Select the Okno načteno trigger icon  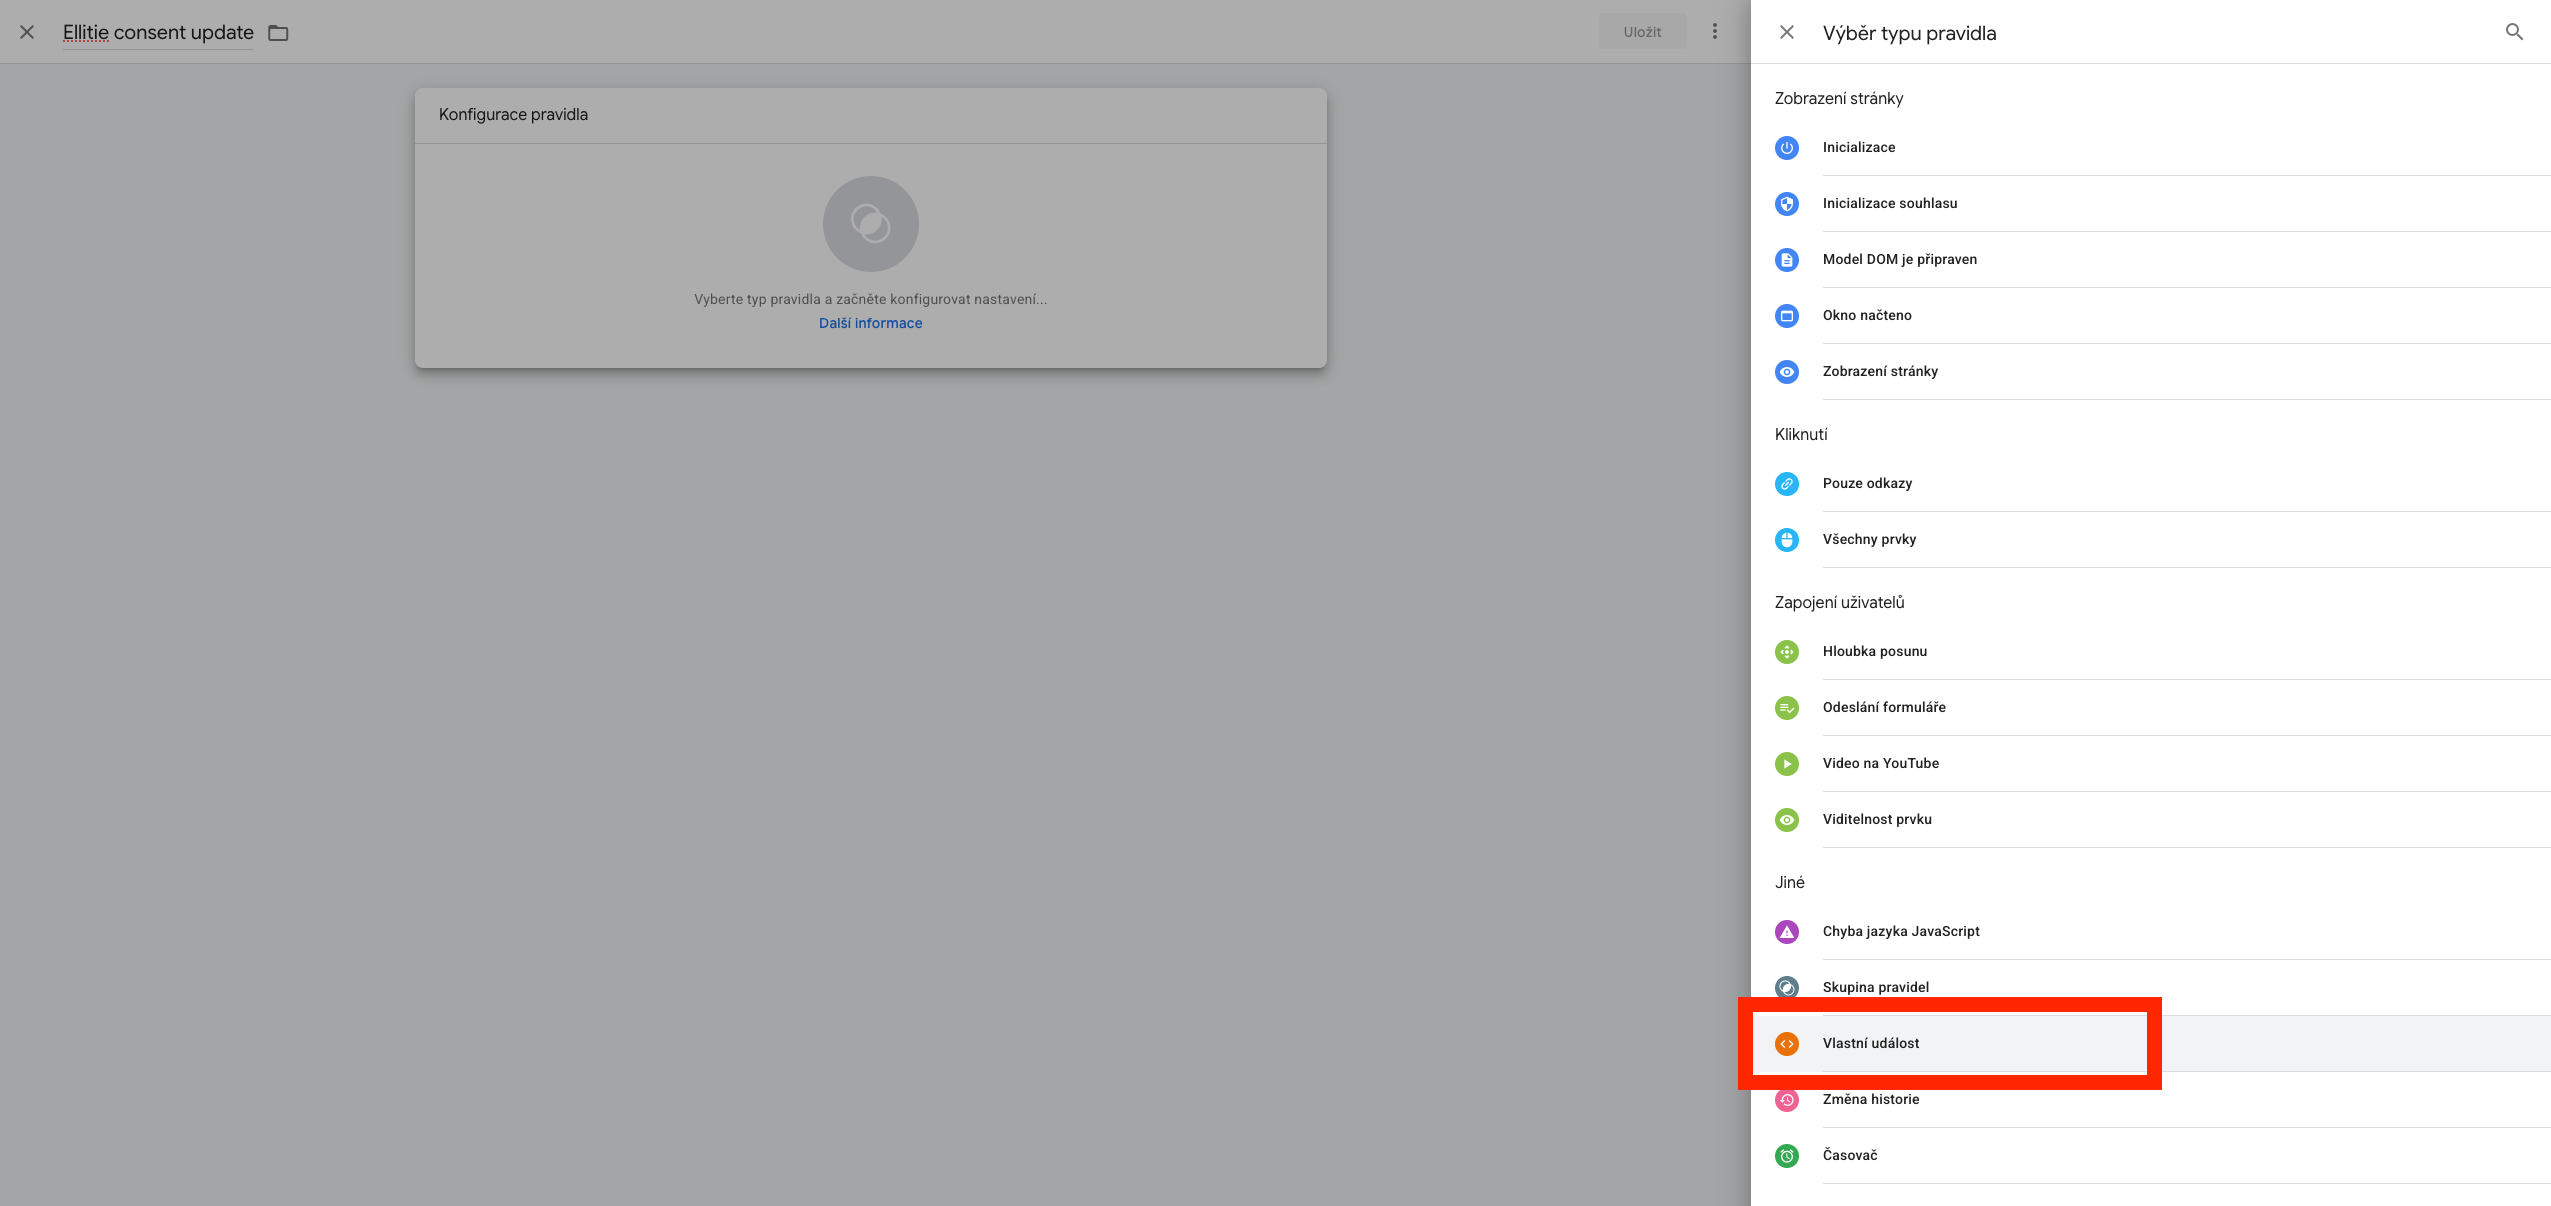[1788, 315]
